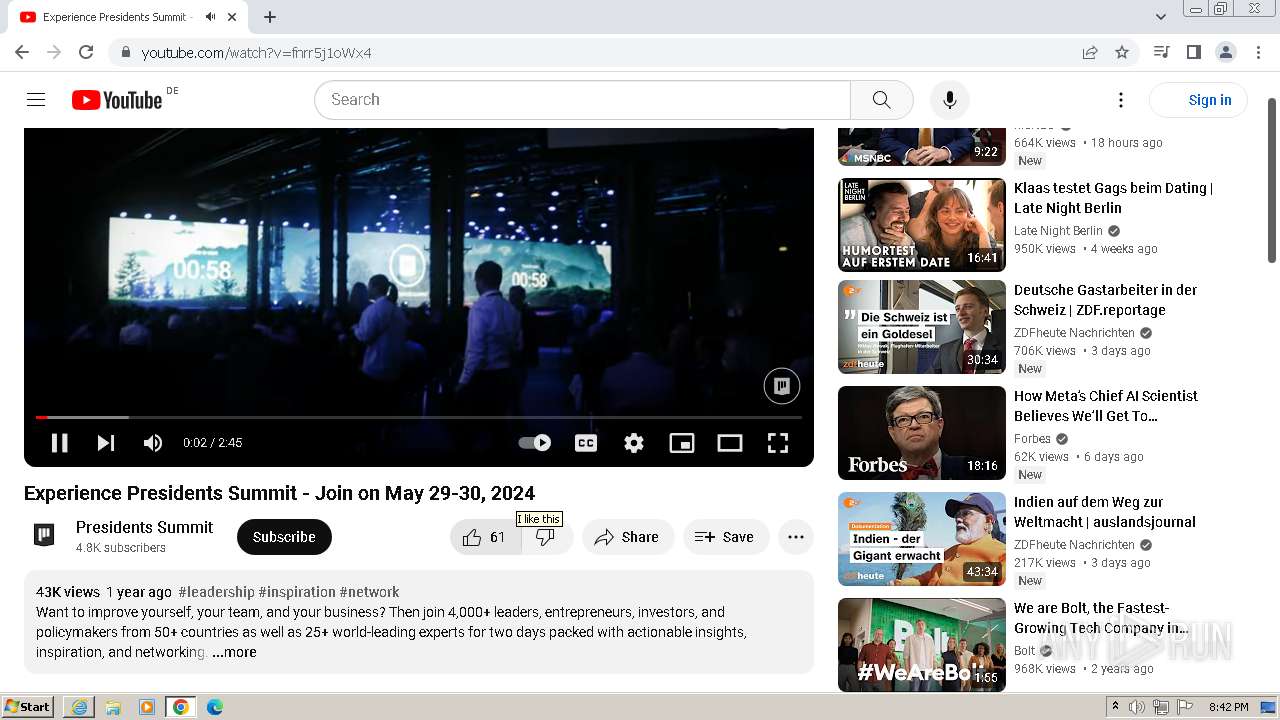Open Presidents Summit channel avatar
Viewport: 1280px width, 720px height.
[x=44, y=535]
